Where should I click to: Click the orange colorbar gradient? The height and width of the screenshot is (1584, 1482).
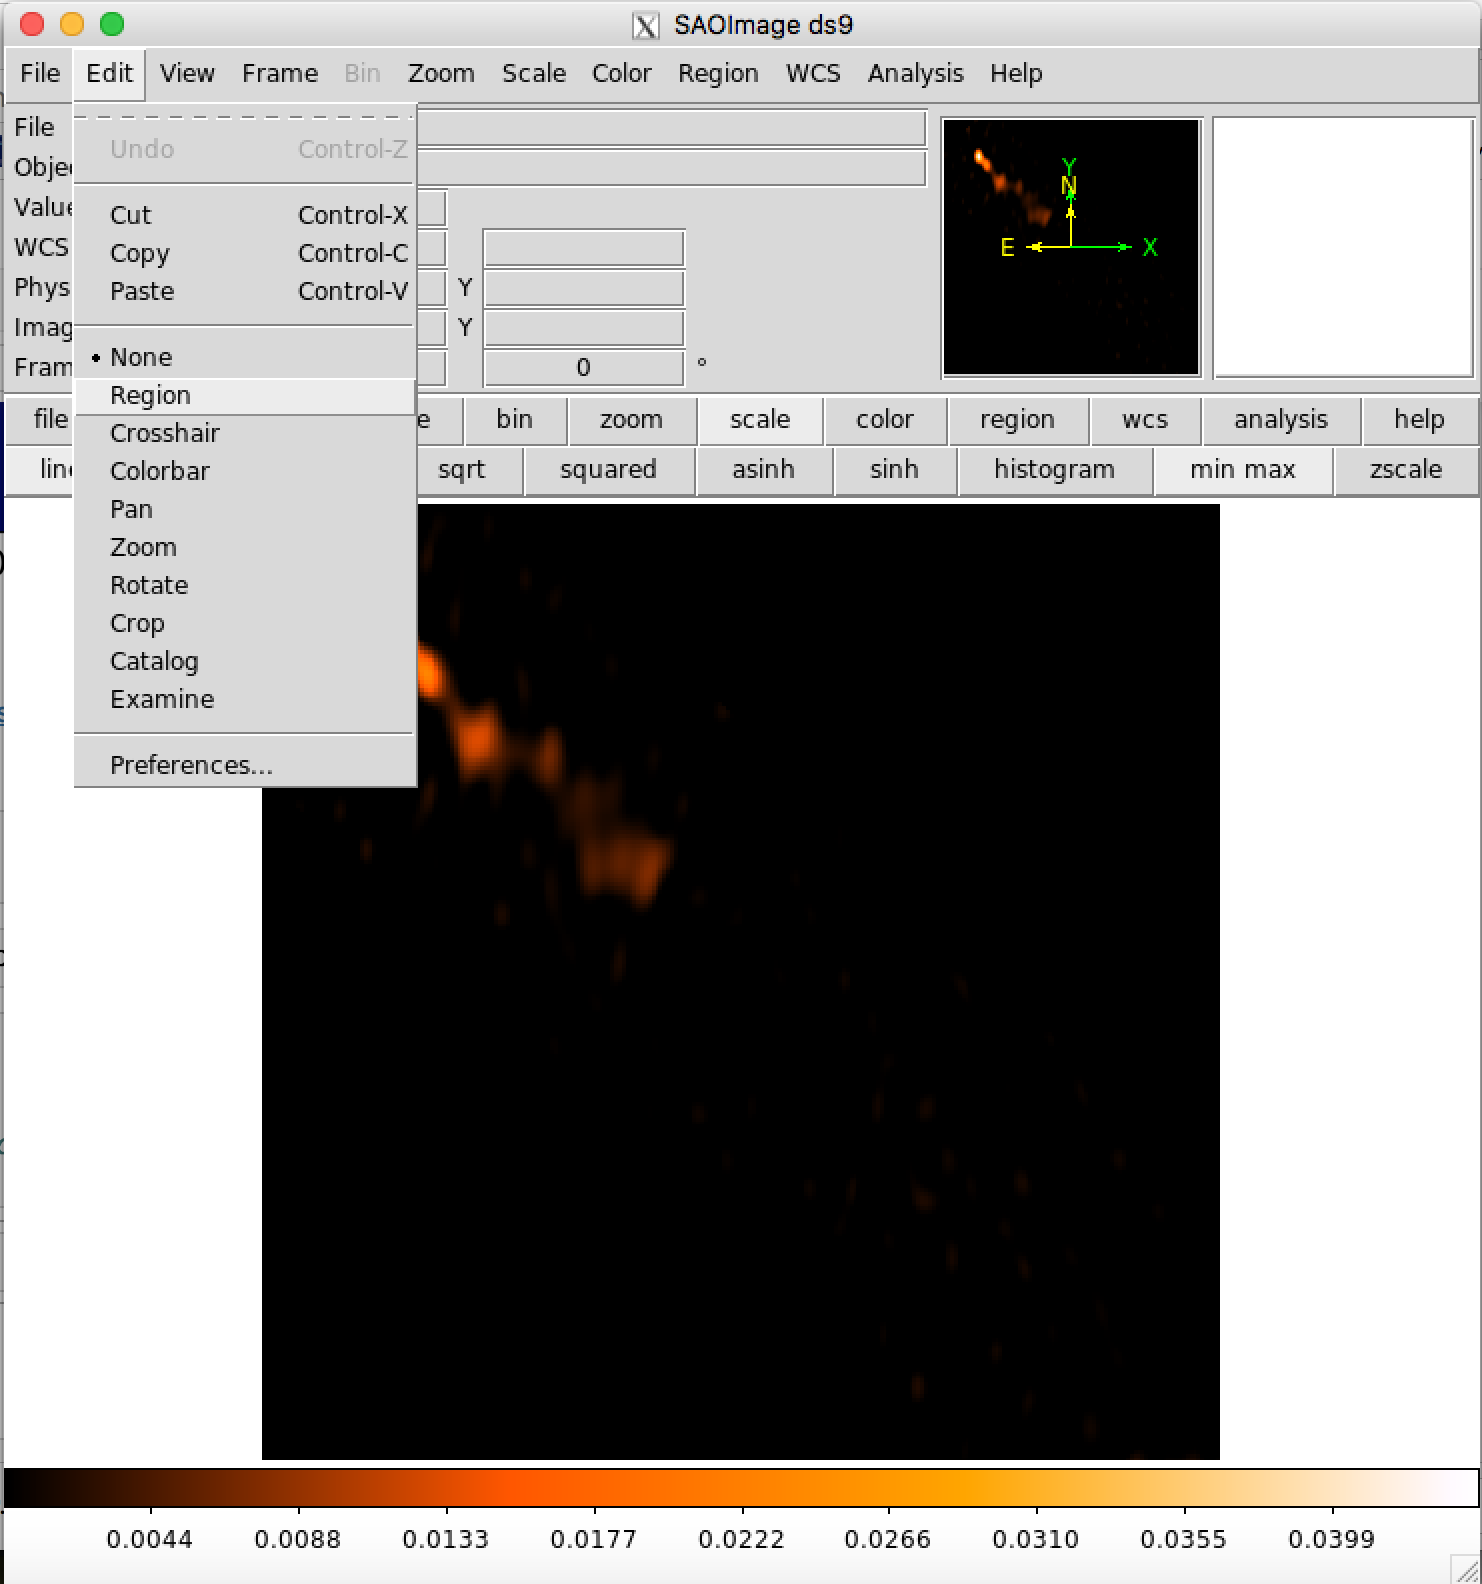point(741,1487)
